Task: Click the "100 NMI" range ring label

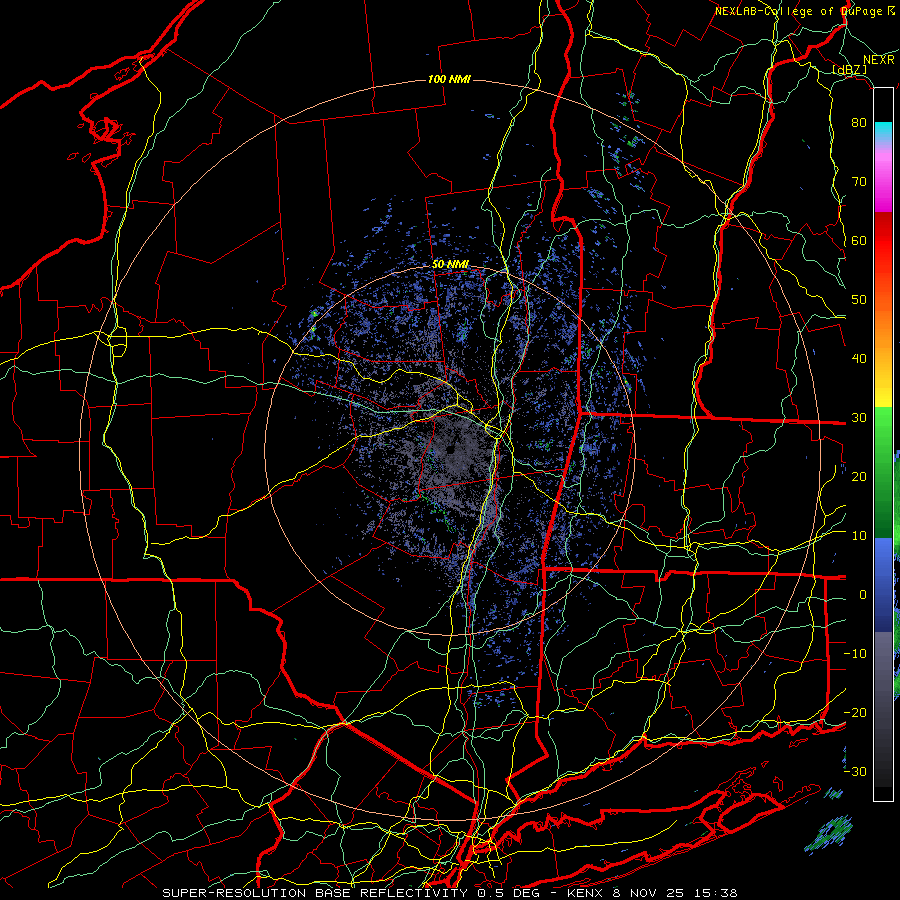Action: [x=449, y=79]
